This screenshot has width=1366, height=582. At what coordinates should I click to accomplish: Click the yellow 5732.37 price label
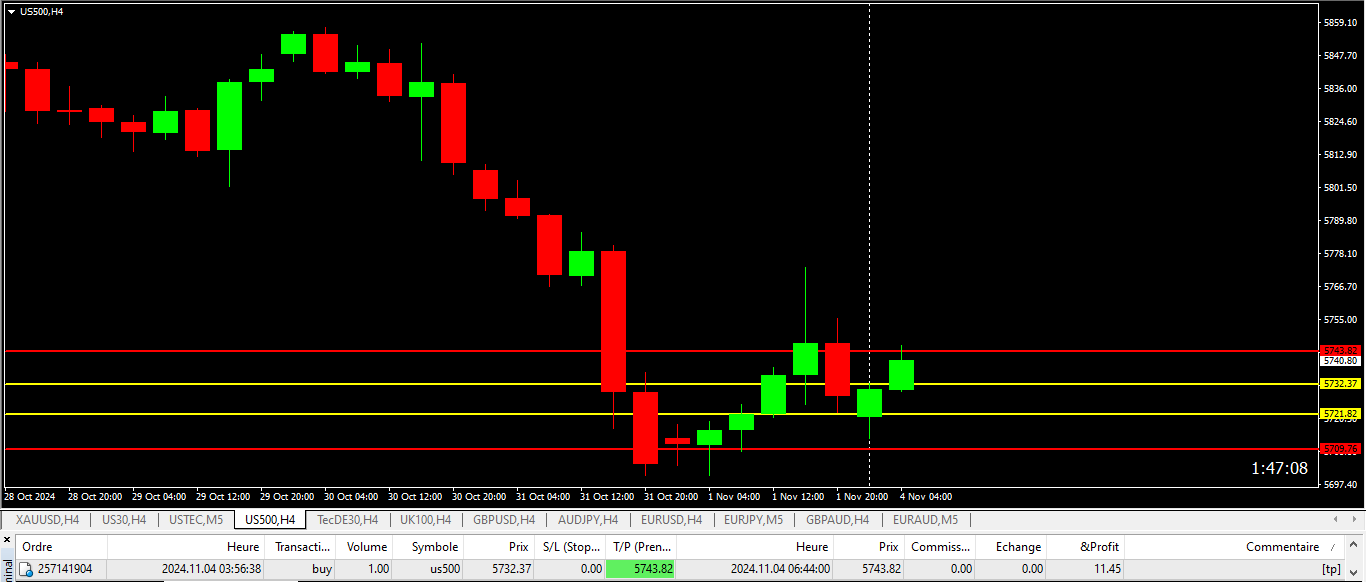point(1340,384)
